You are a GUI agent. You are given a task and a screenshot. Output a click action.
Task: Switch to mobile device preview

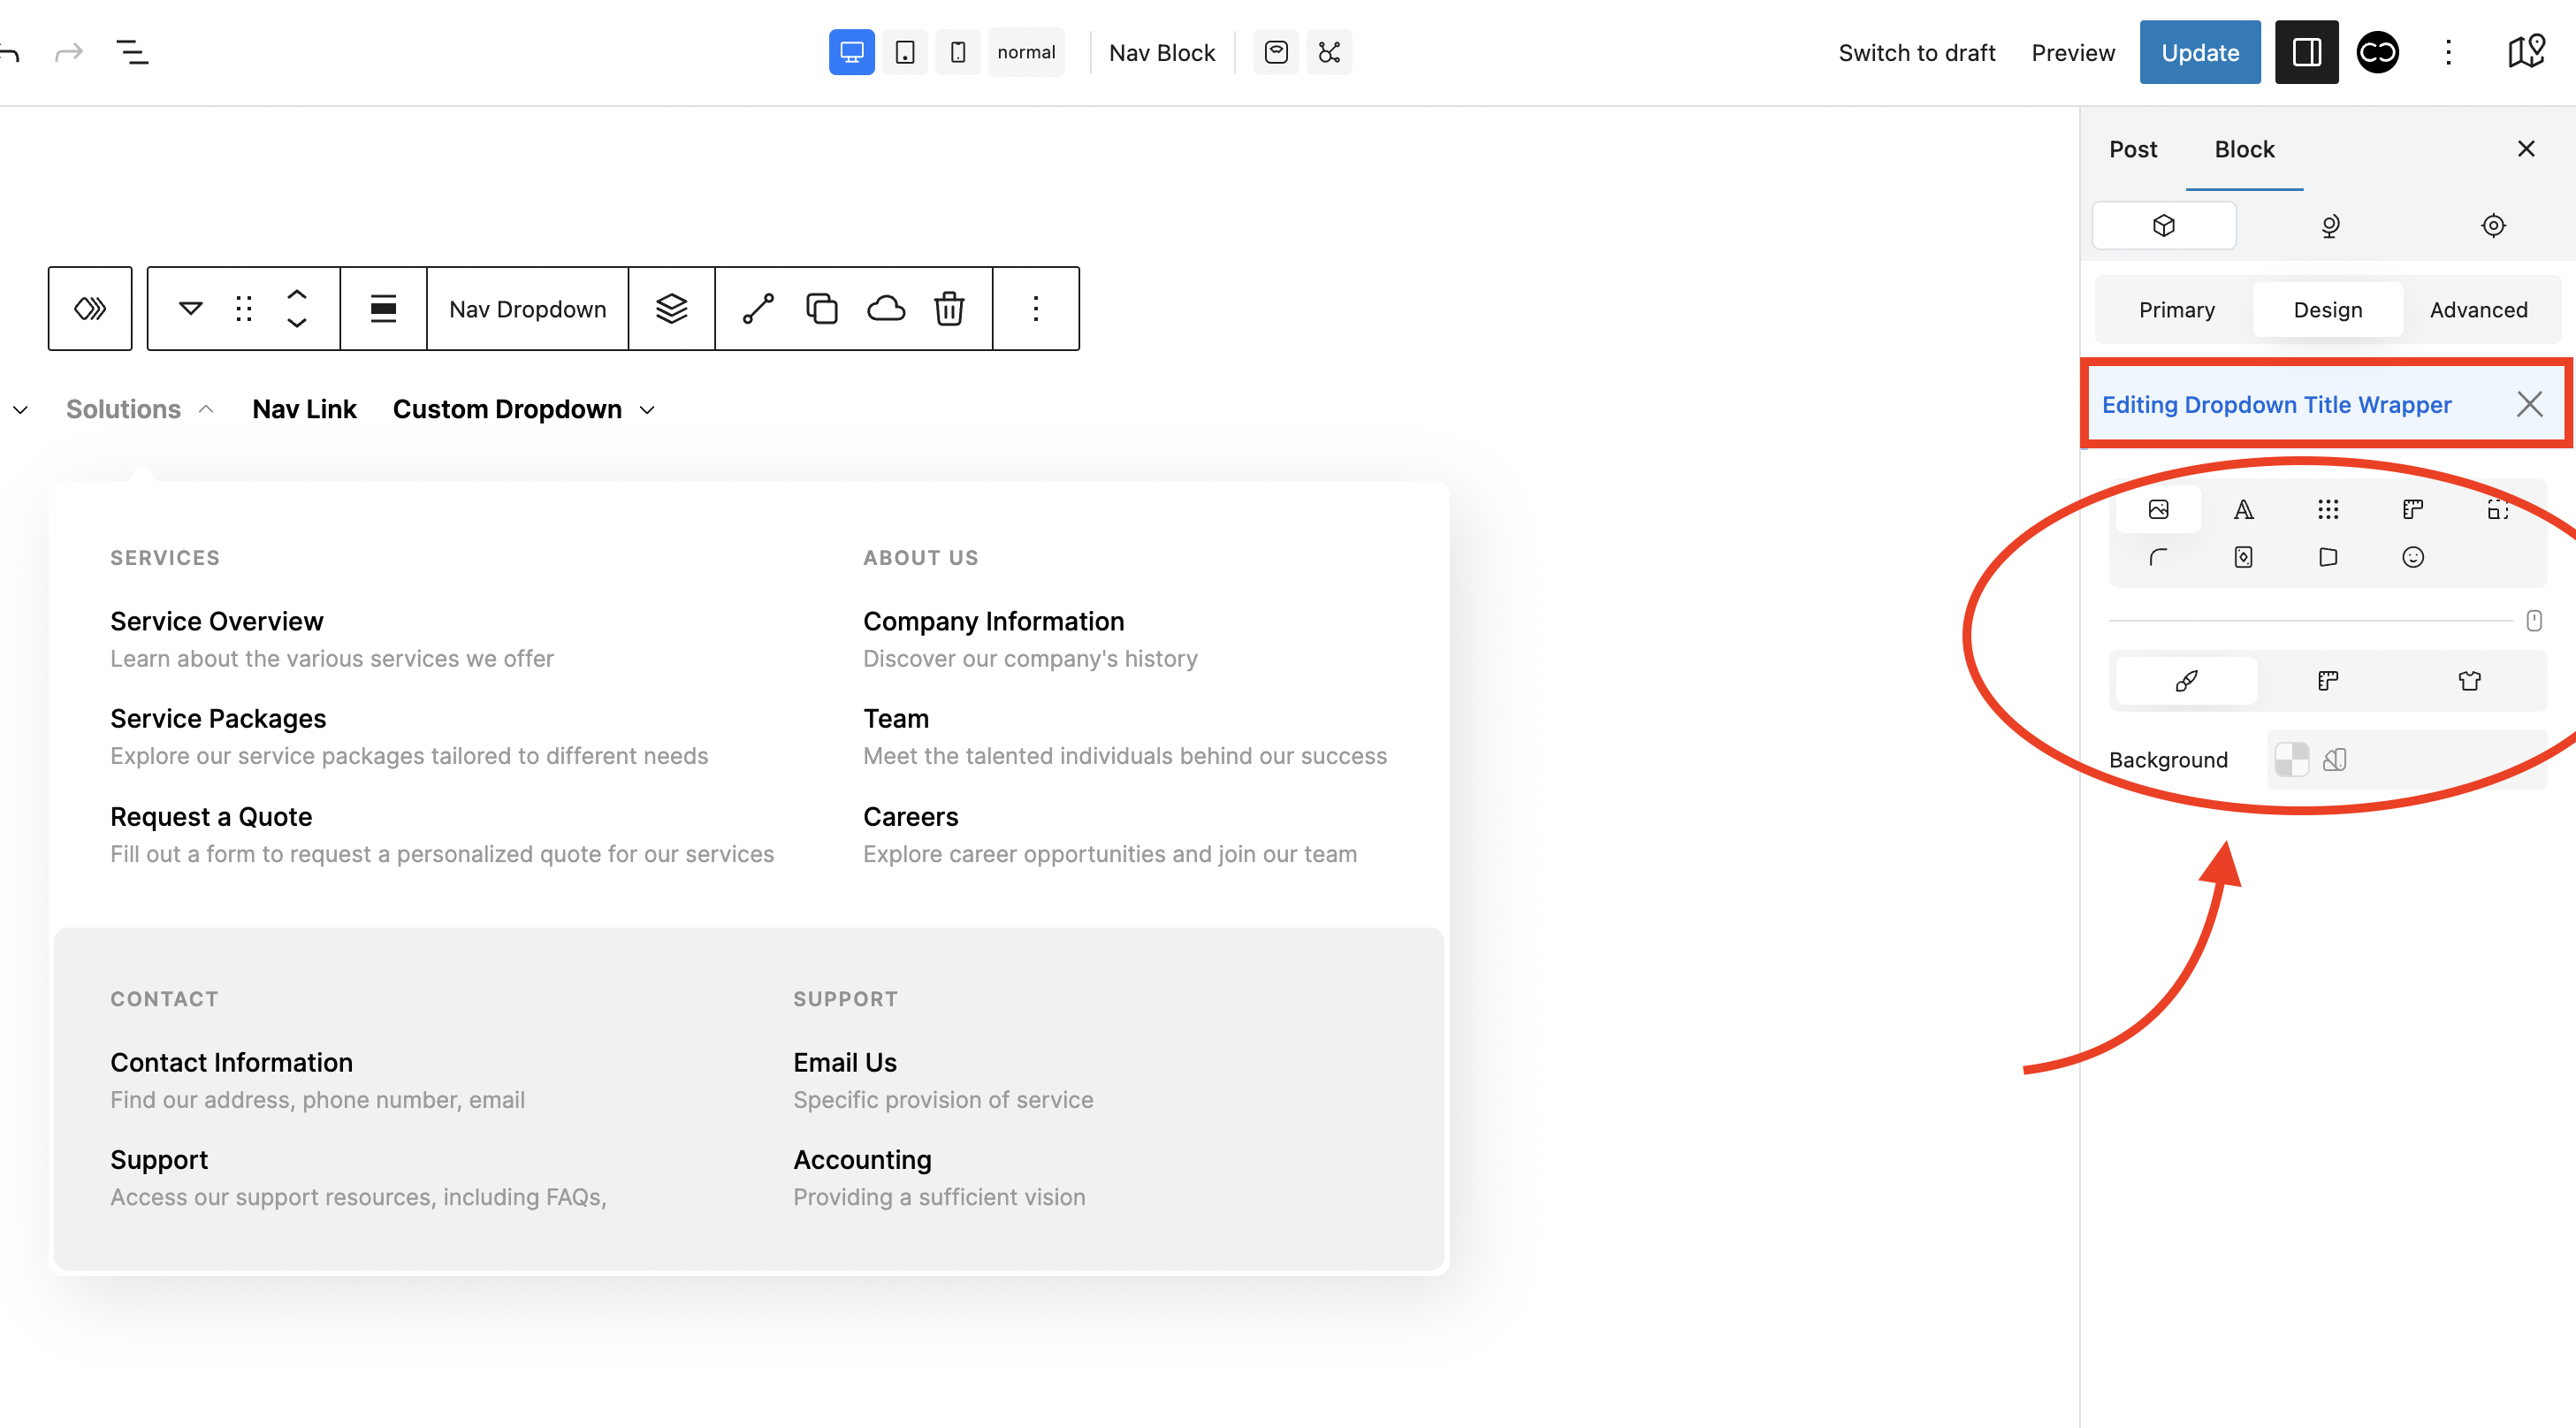(957, 52)
